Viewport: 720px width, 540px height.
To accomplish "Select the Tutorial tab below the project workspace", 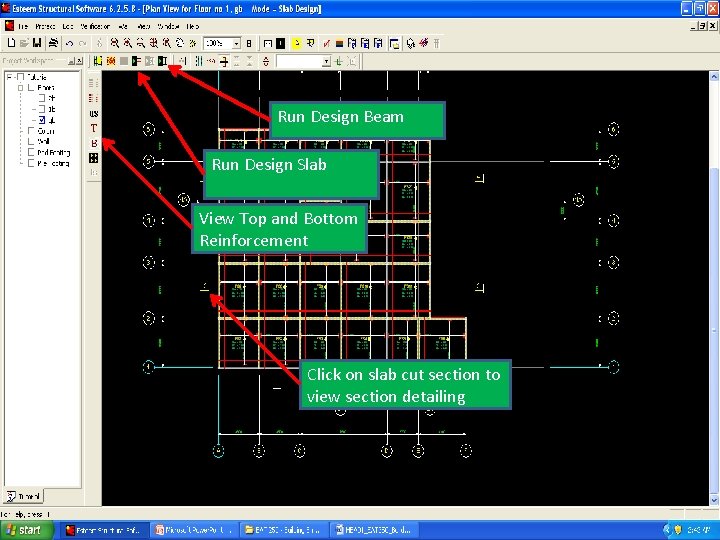I will (23, 496).
